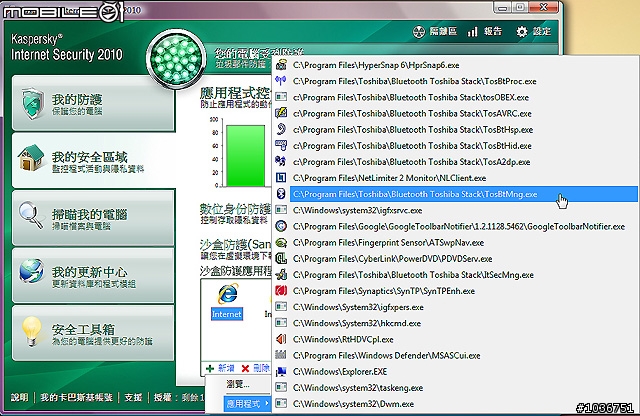Open the 支援 support link
This screenshot has height=416, width=640.
coord(133,397)
